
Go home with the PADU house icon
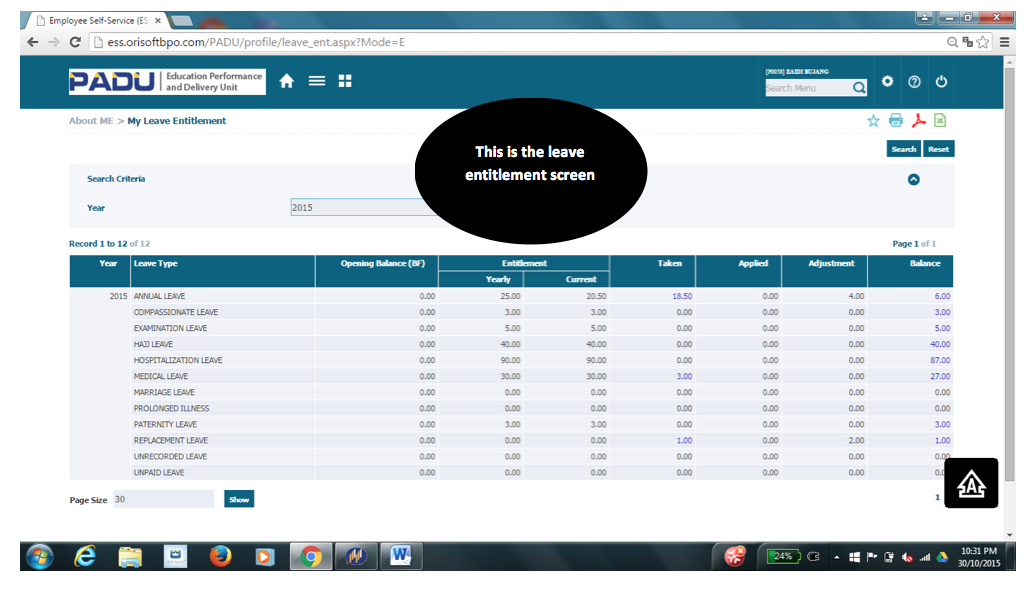[x=286, y=80]
